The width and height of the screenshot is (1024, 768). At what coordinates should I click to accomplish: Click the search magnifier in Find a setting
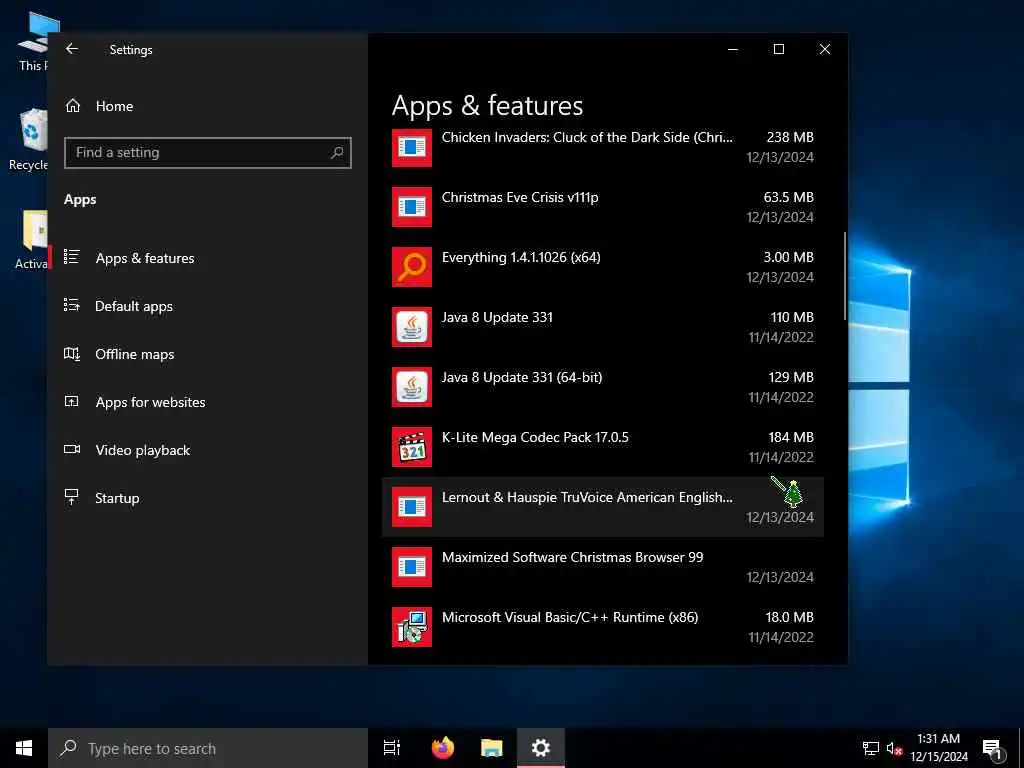point(337,152)
